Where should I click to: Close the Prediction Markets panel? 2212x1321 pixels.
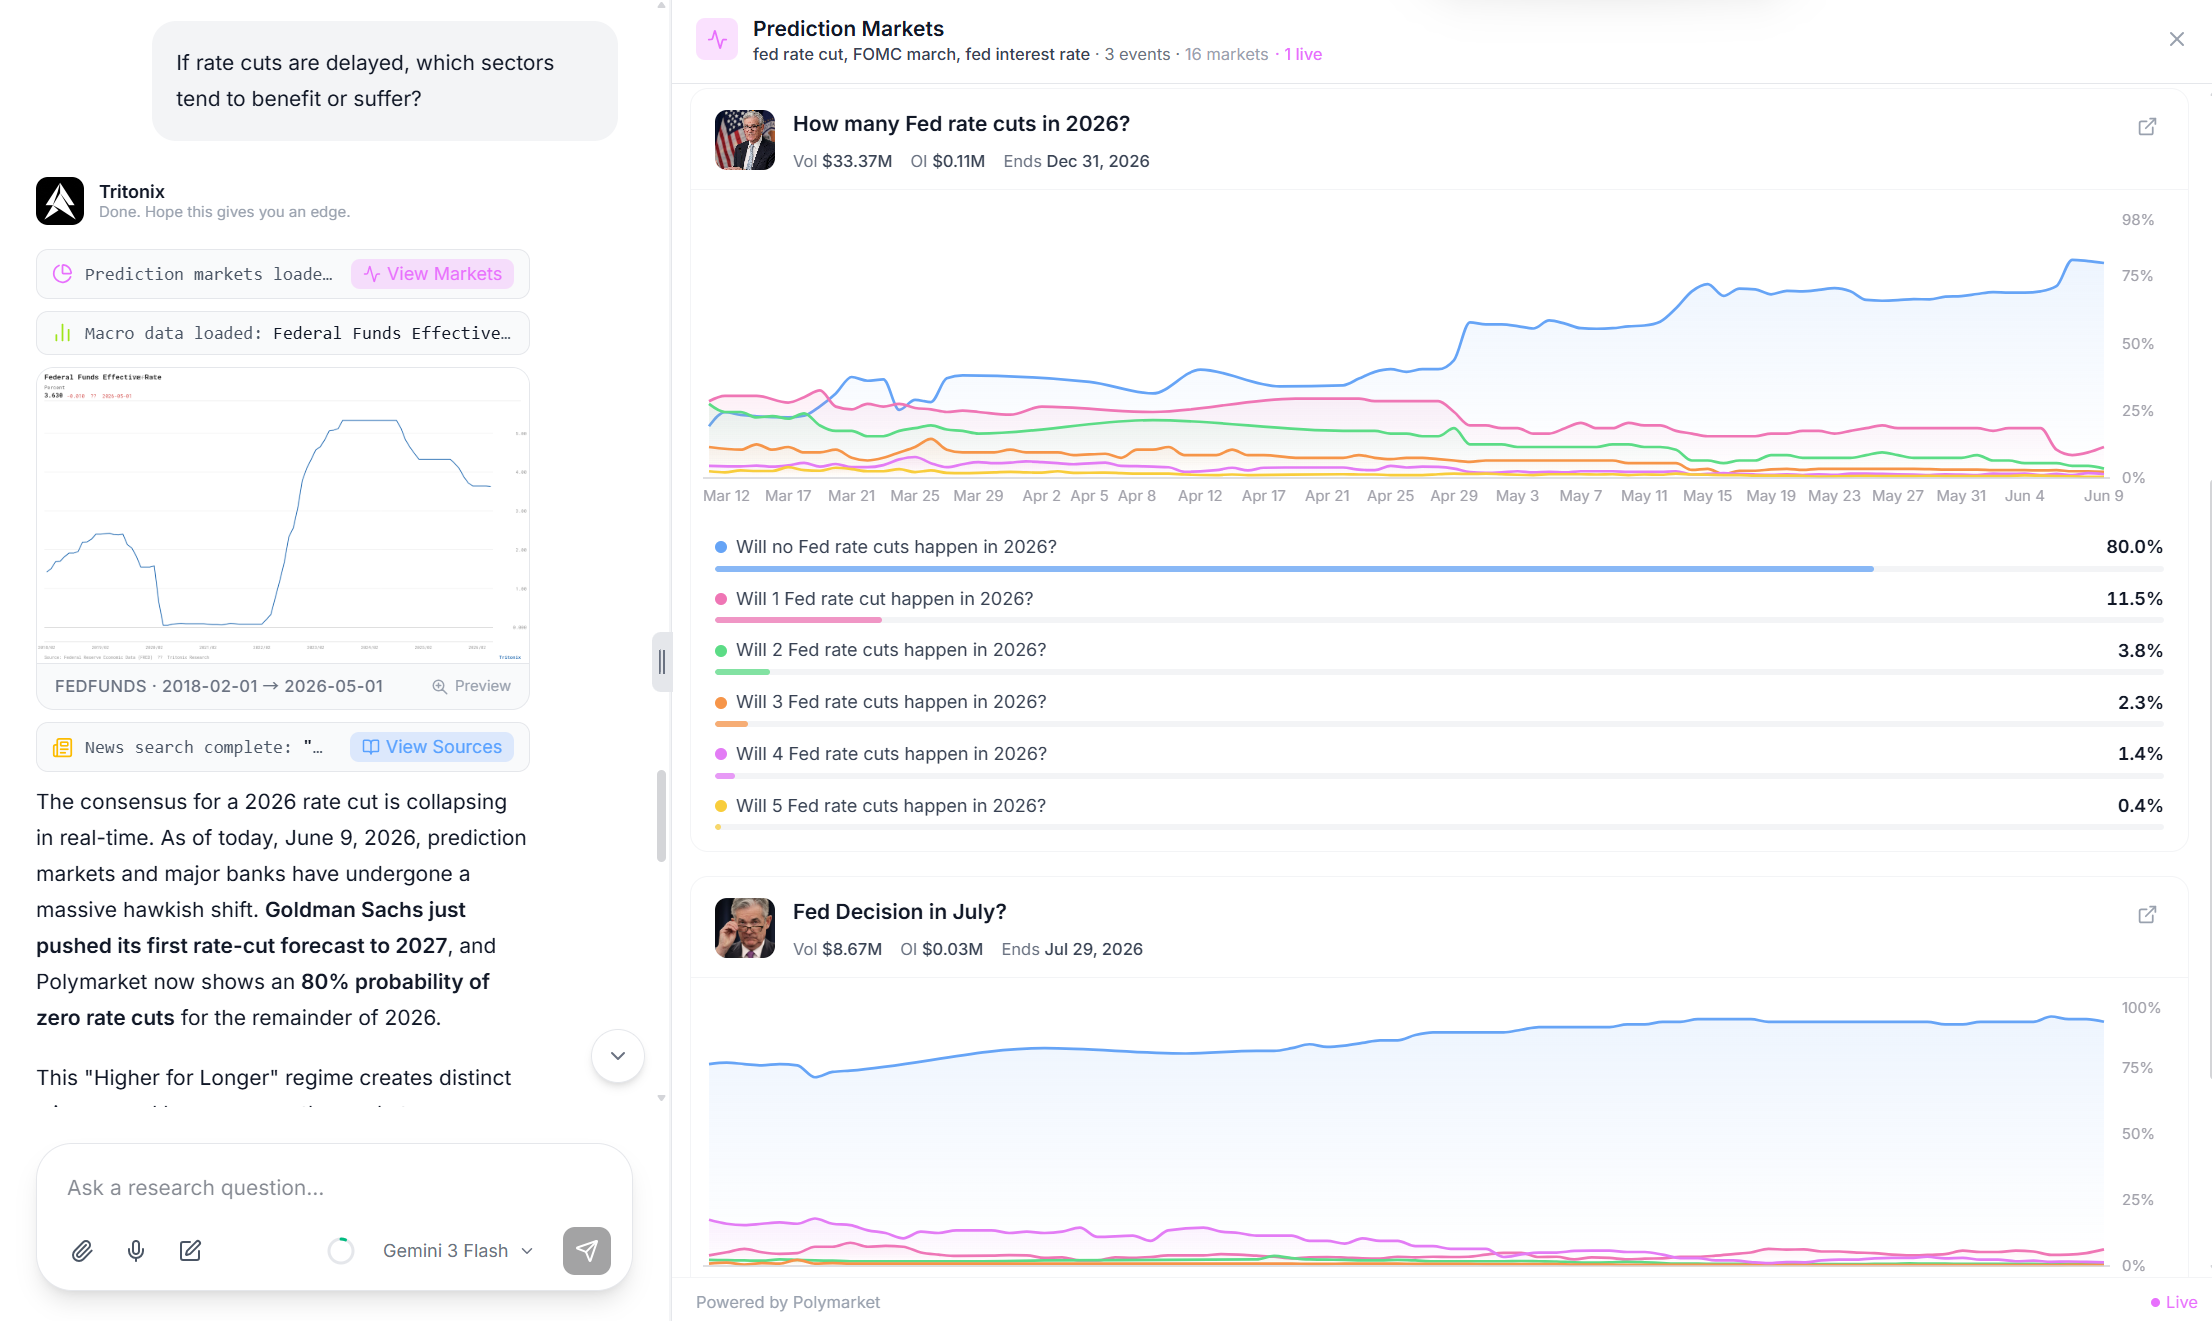[2177, 39]
